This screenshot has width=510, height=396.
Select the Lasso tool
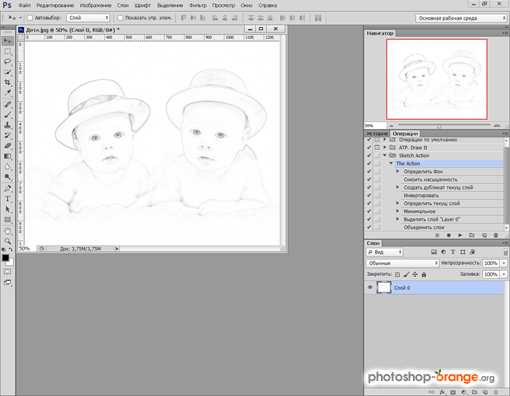(x=7, y=62)
